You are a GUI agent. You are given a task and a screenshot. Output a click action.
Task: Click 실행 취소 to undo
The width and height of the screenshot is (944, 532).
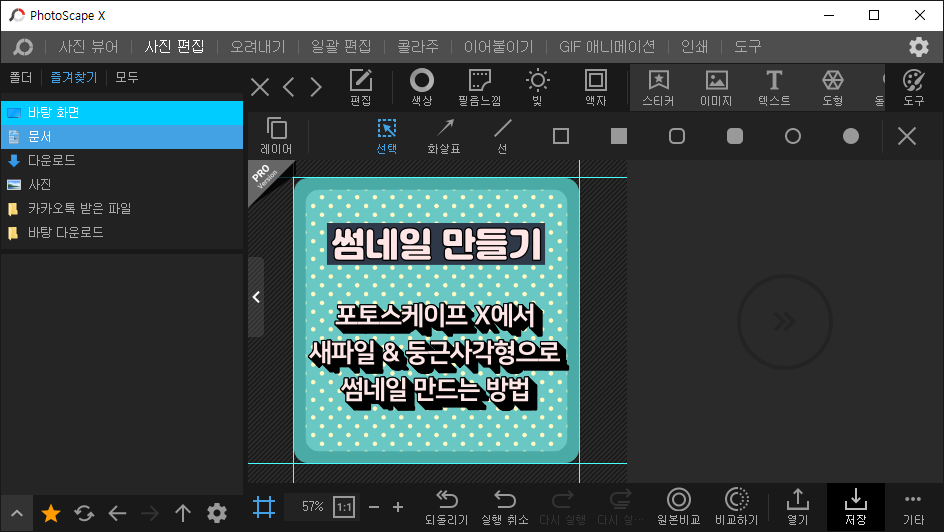coord(505,507)
